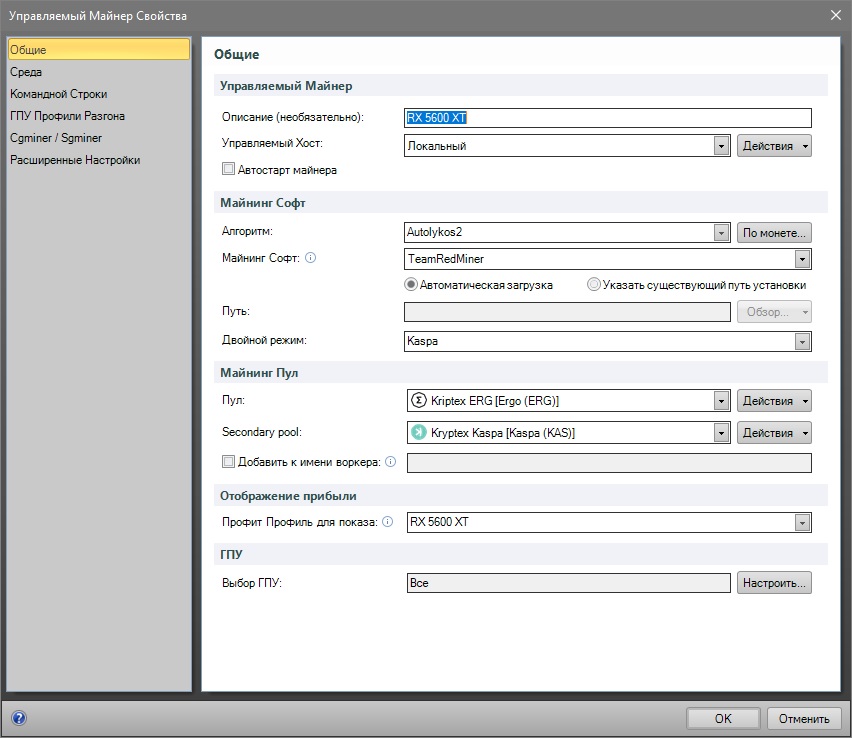Click info icon near Профит Профиль для показа

[x=387, y=522]
